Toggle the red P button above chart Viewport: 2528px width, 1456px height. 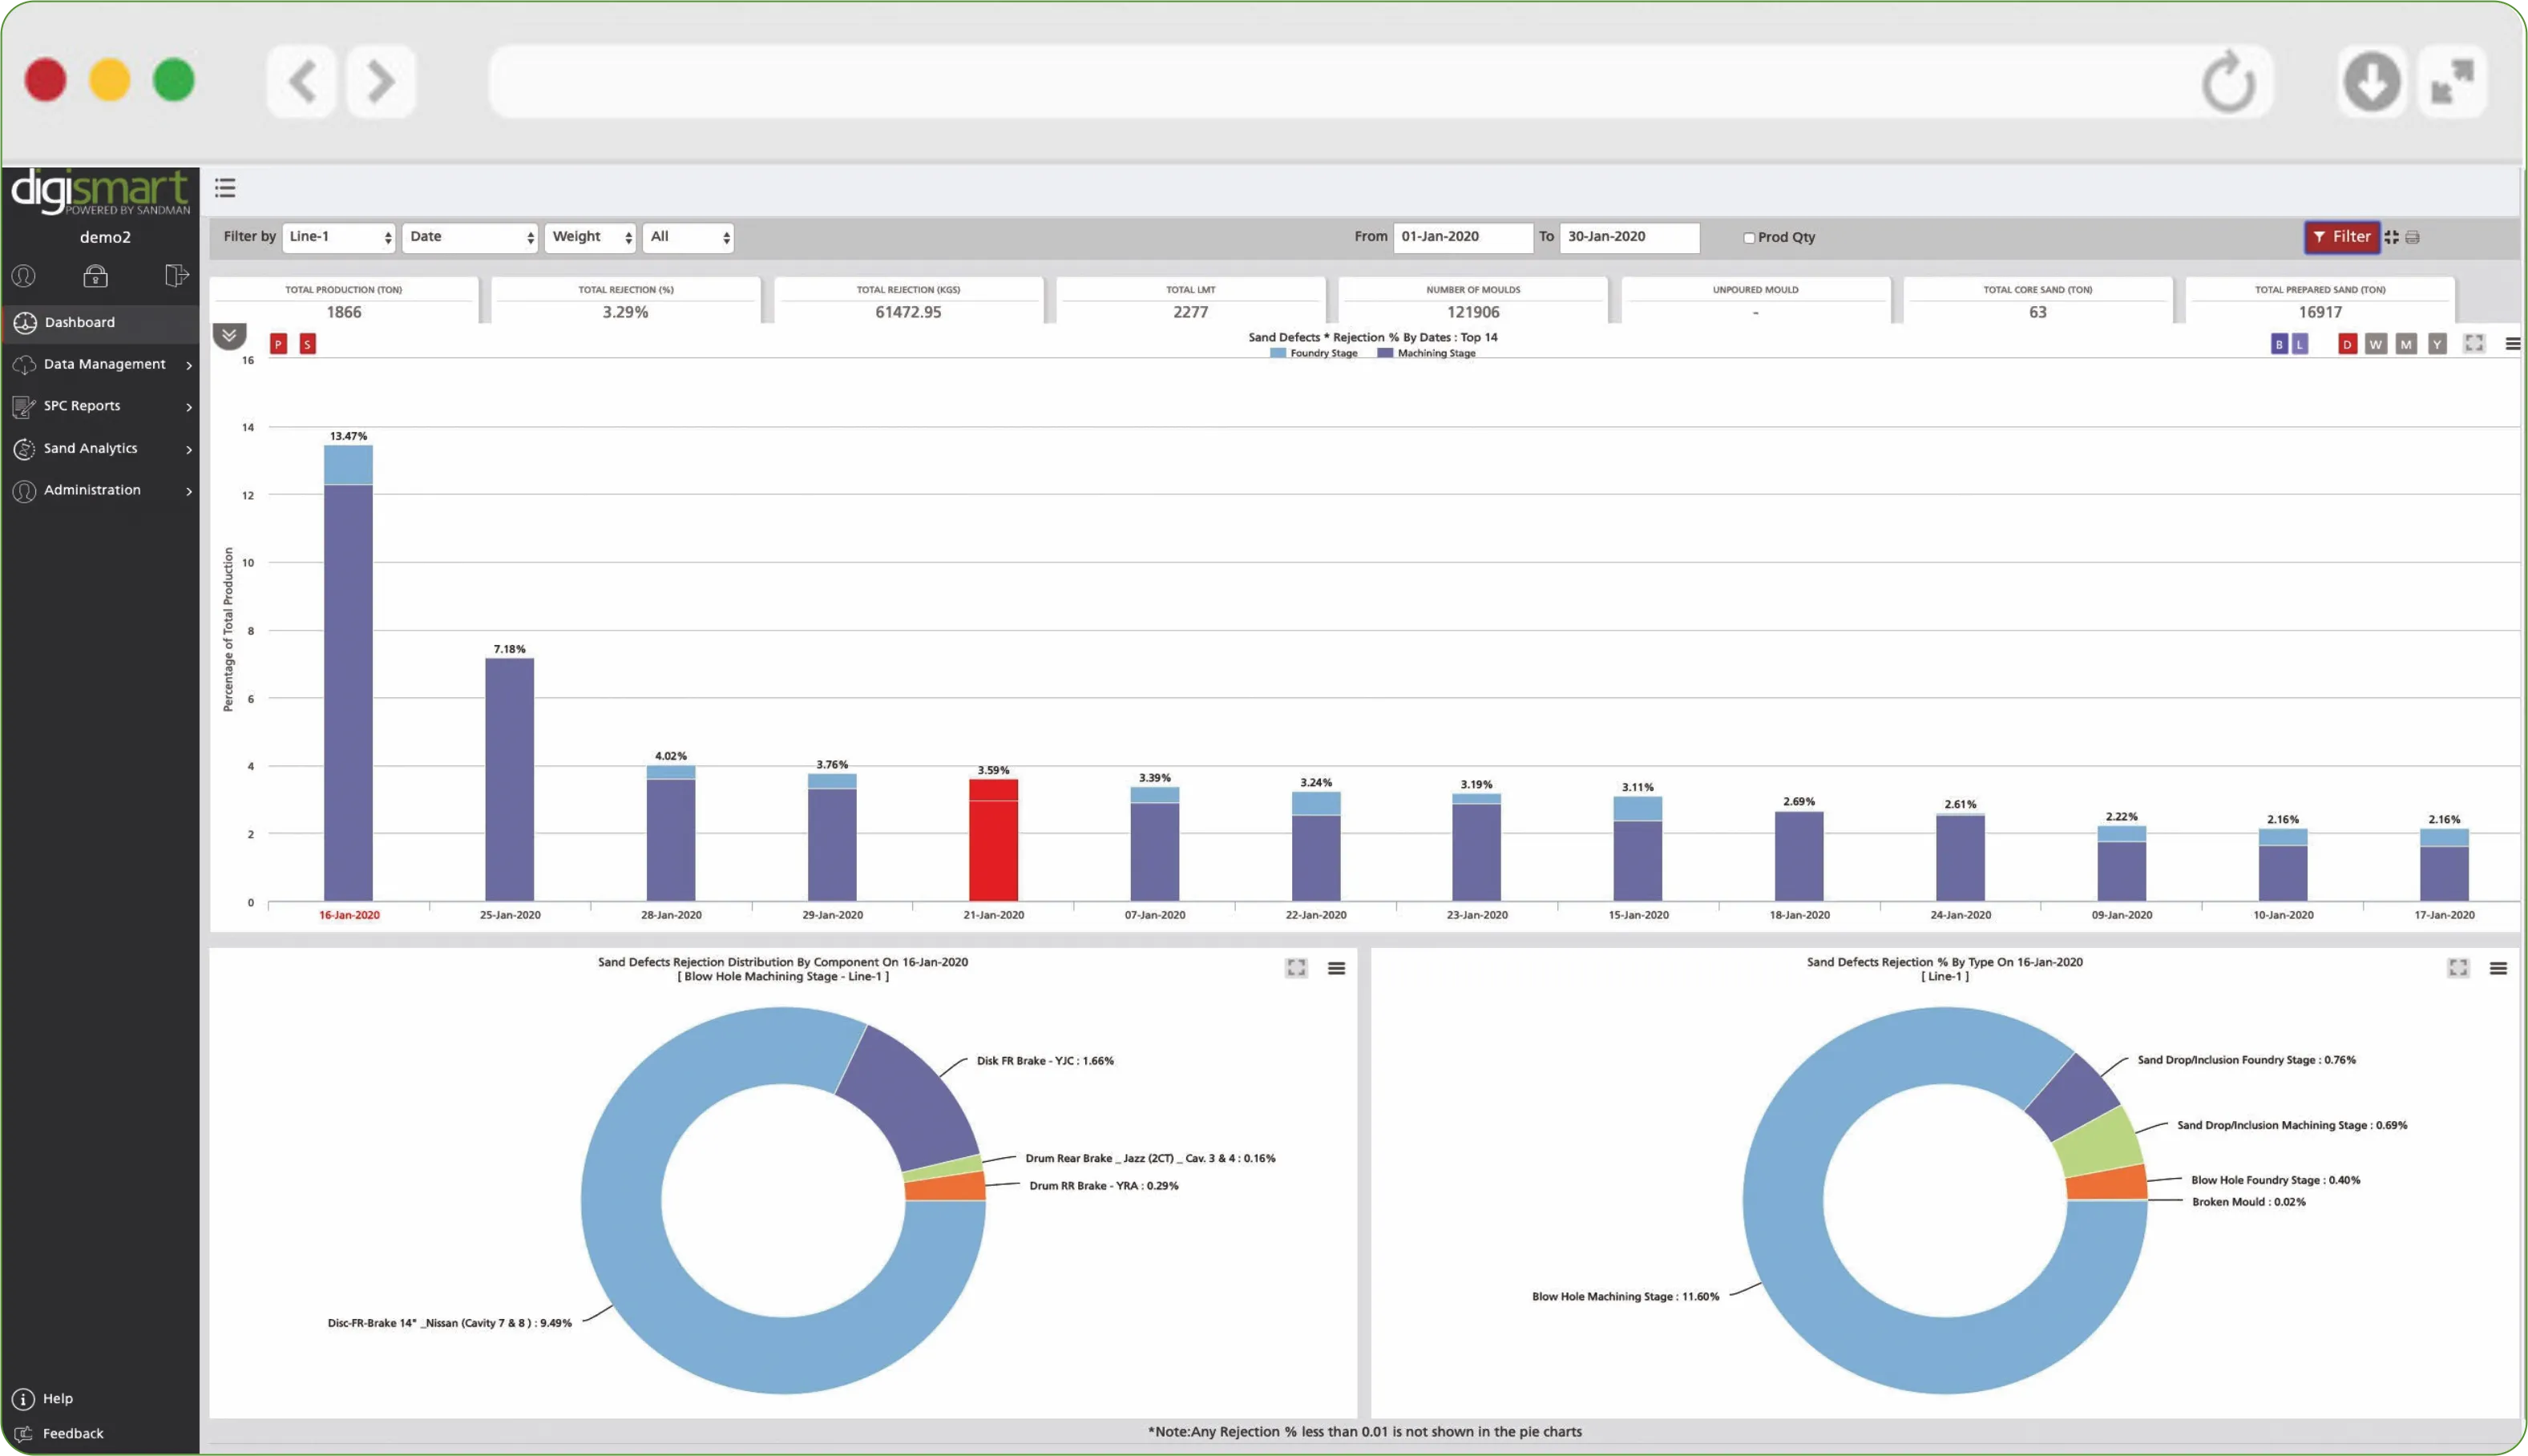[279, 344]
